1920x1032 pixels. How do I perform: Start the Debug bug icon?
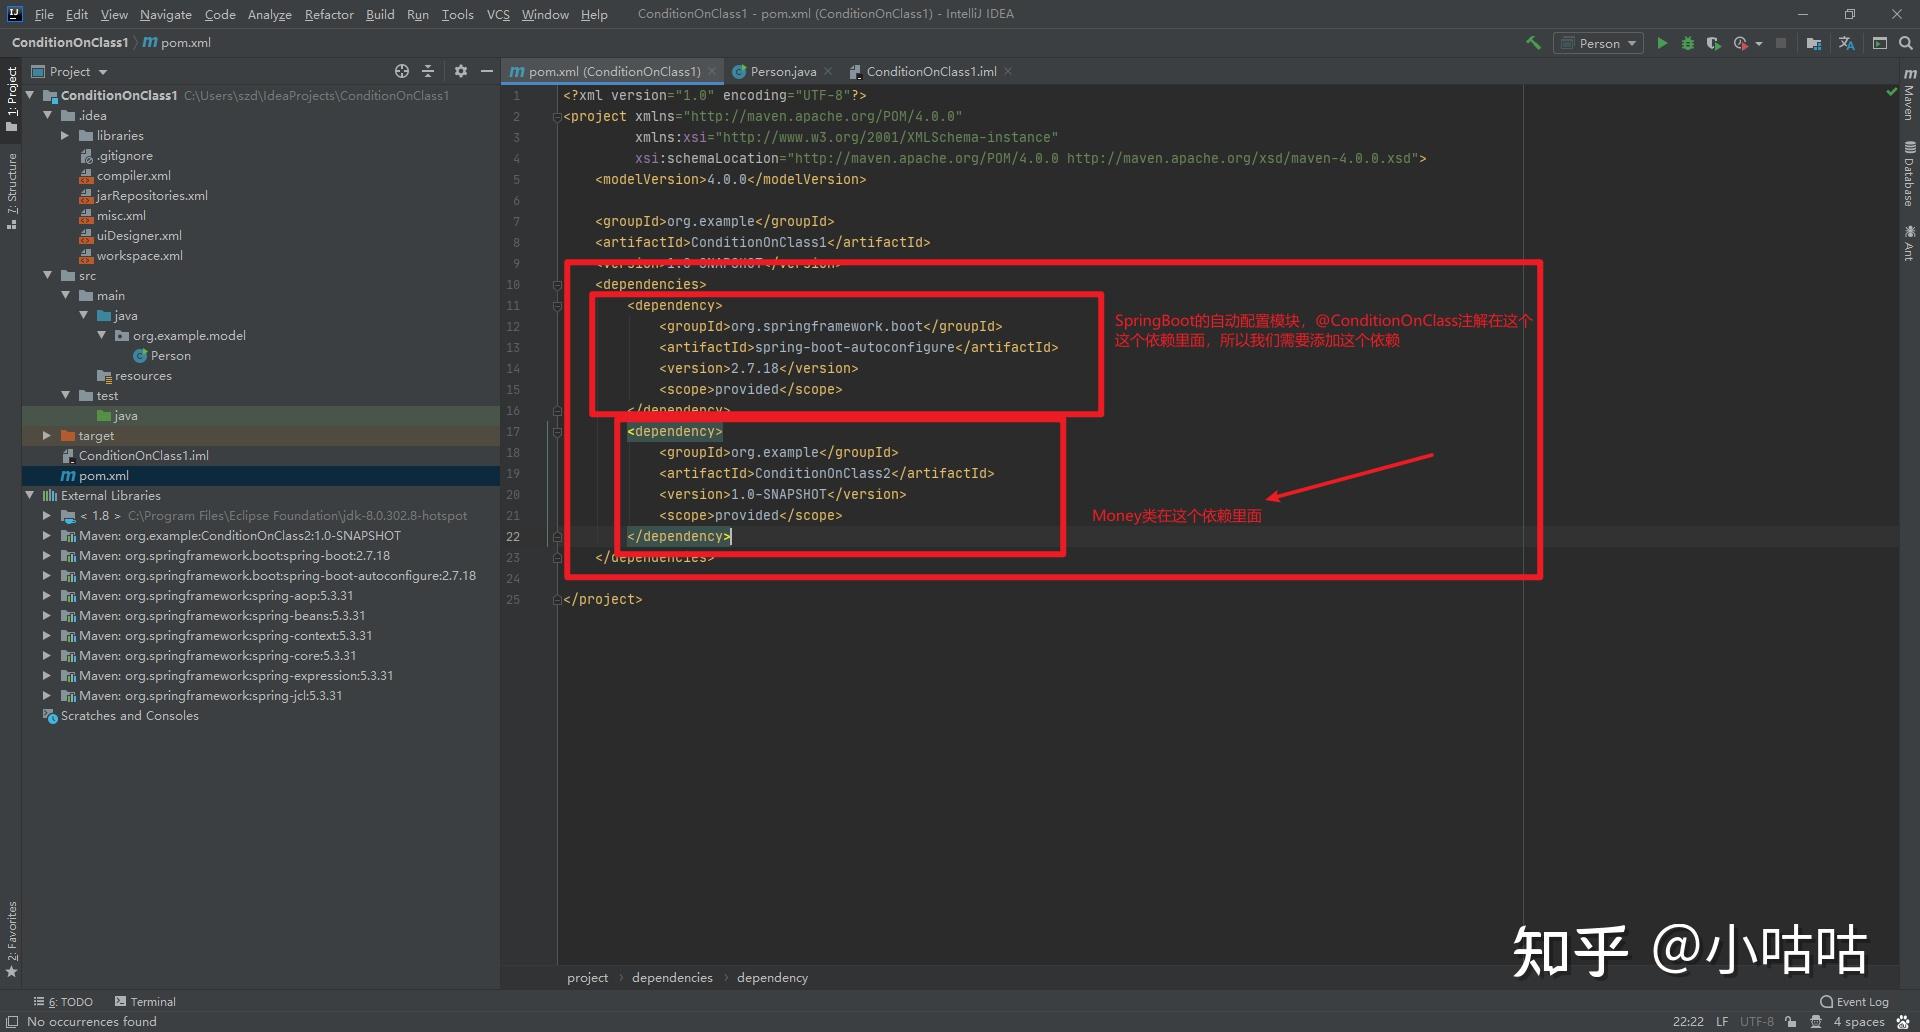click(x=1688, y=43)
